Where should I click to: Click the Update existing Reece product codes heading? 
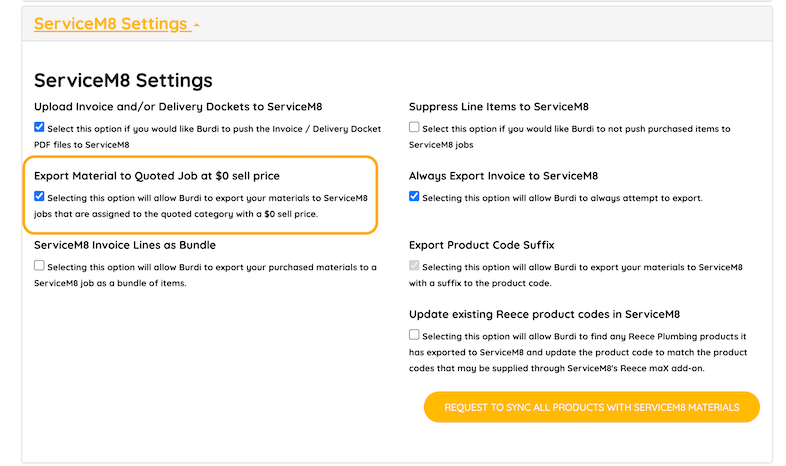(x=544, y=314)
